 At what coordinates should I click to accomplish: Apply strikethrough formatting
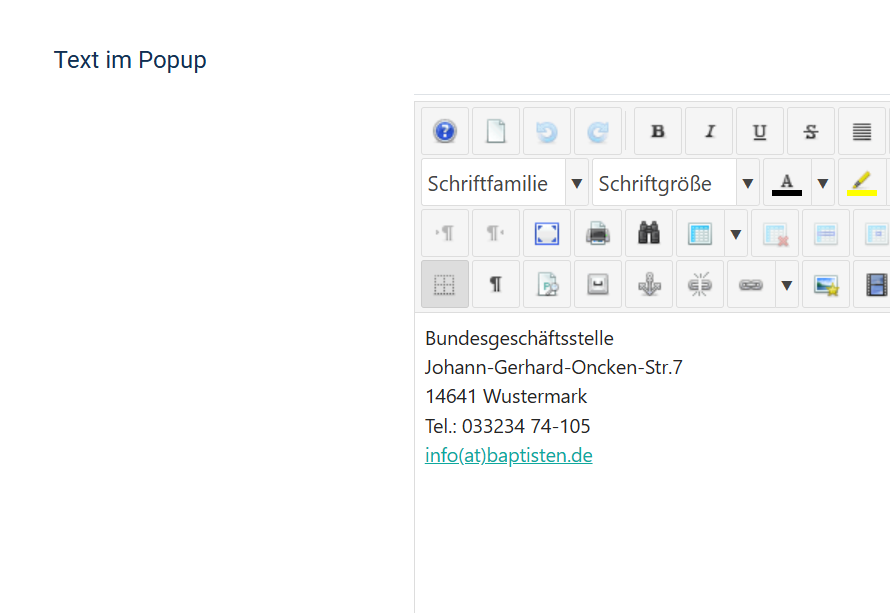tap(811, 131)
